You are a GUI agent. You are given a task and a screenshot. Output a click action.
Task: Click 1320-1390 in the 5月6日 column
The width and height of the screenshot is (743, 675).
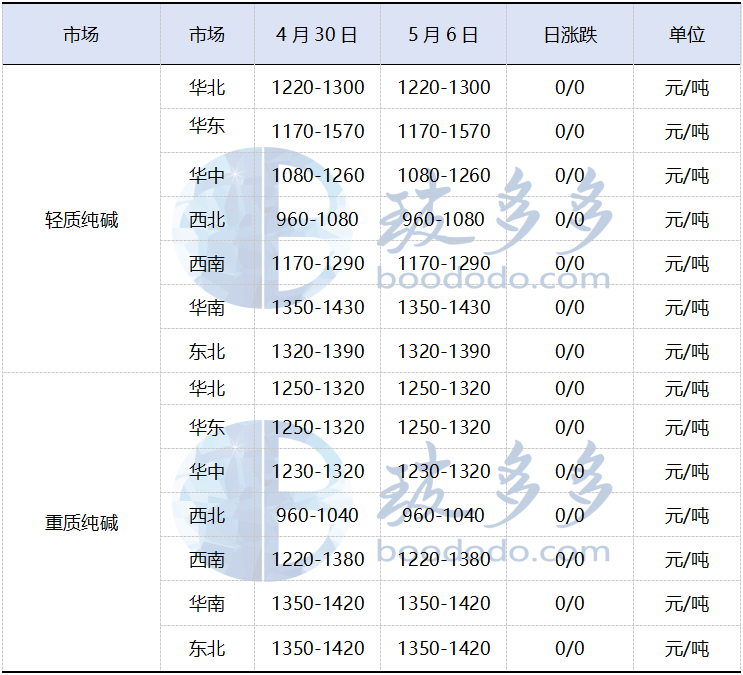(x=444, y=352)
